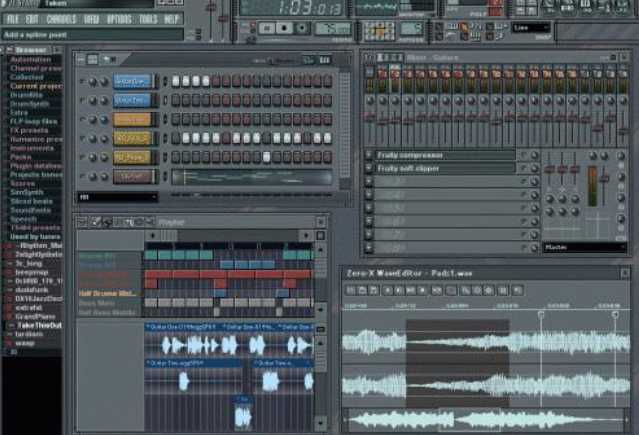Select the dustafunk item in the Browser
This screenshot has height=435, width=639.
coord(31,290)
